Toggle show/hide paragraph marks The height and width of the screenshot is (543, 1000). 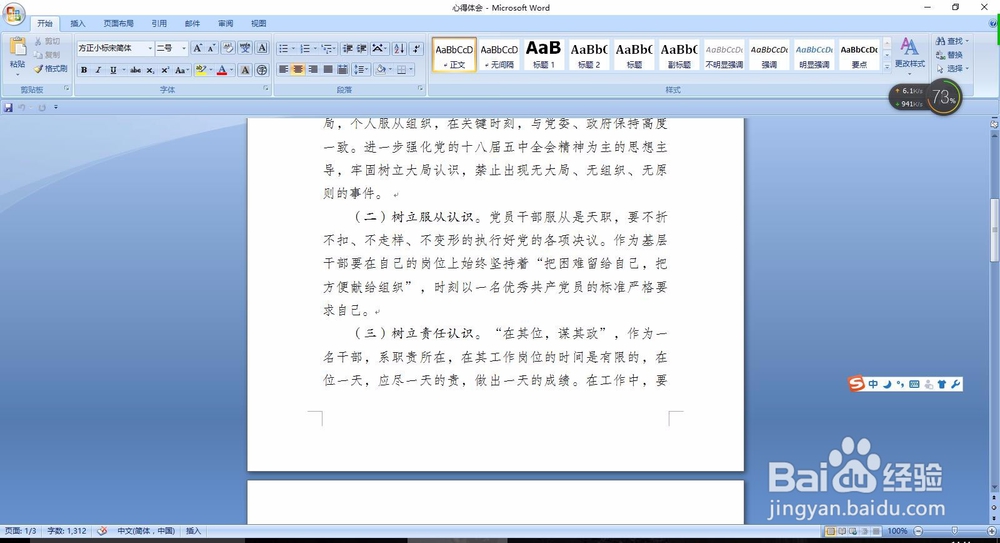[x=416, y=48]
